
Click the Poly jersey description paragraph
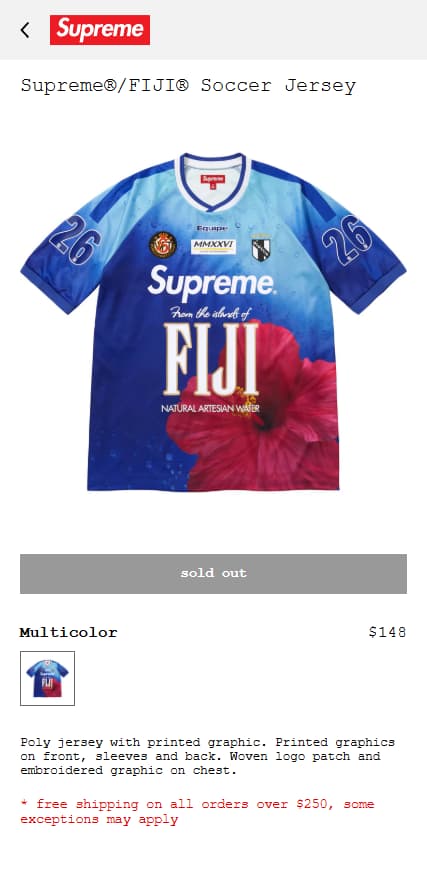pos(207,756)
